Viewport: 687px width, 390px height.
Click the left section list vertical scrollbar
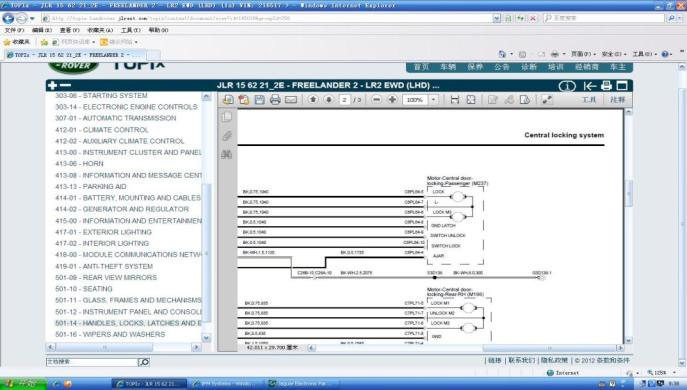pos(206,217)
